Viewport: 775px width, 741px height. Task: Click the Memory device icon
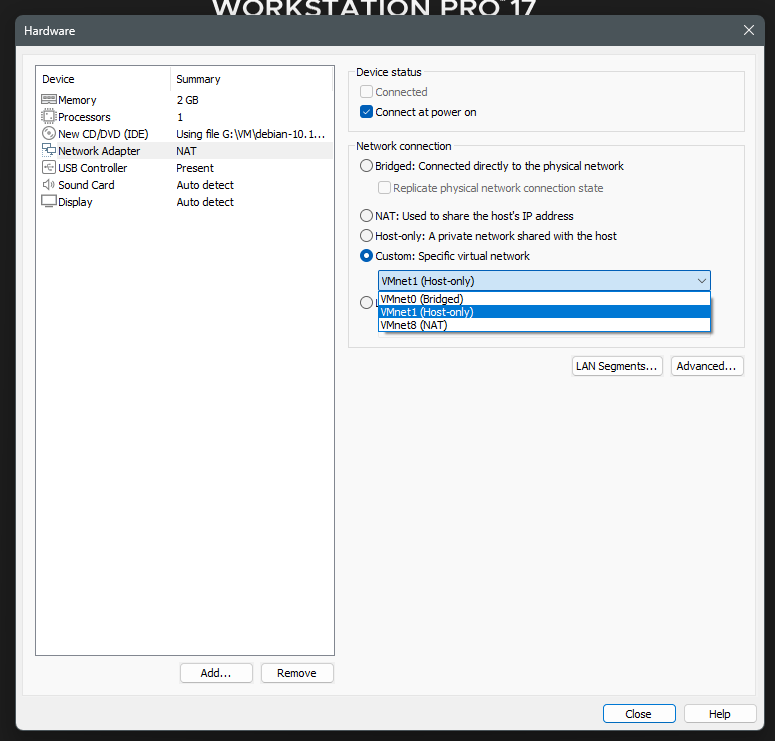[48, 99]
